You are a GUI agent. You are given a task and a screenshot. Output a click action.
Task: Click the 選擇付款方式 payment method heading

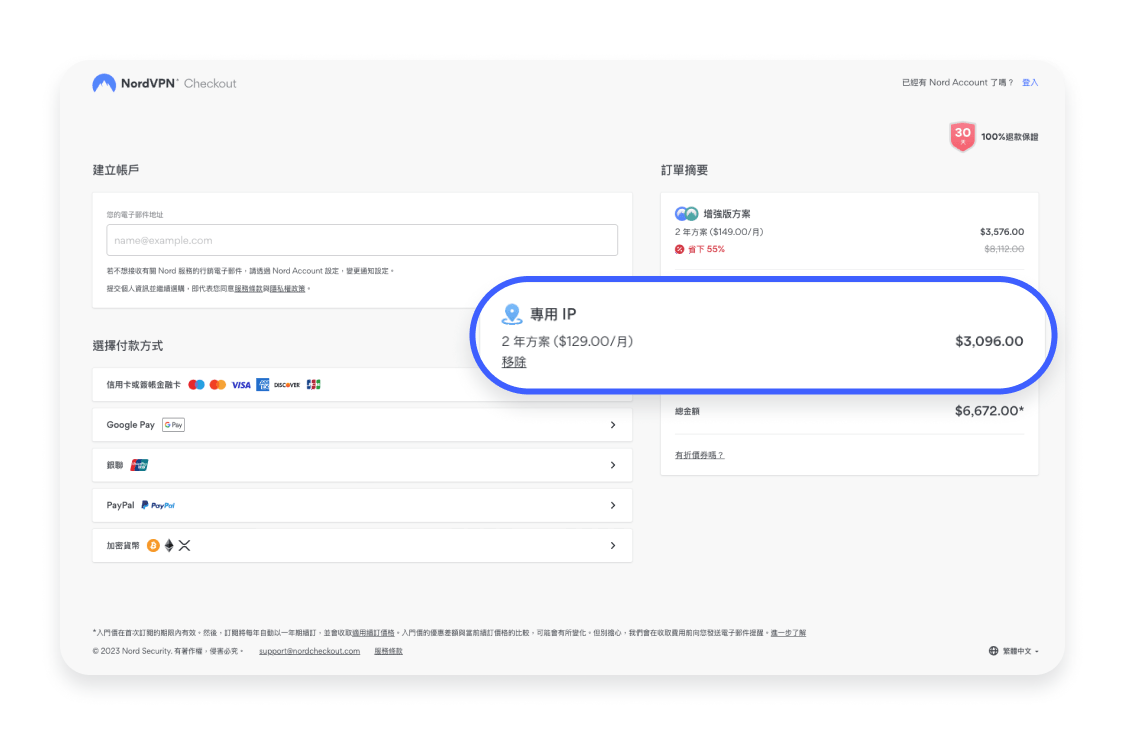coord(128,346)
